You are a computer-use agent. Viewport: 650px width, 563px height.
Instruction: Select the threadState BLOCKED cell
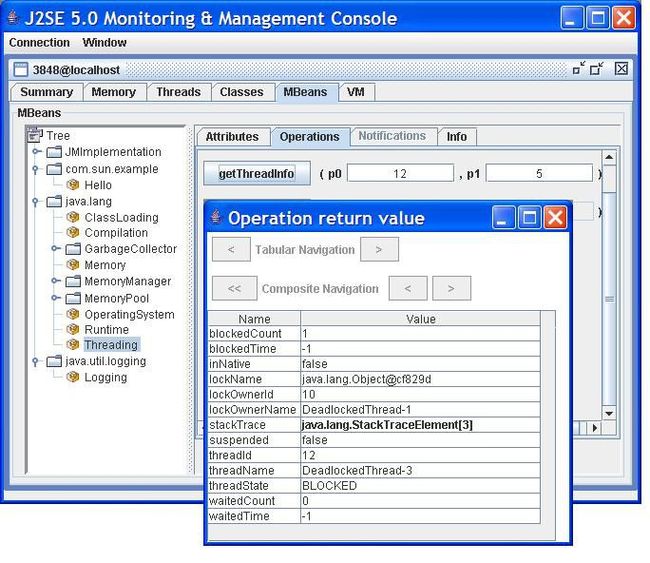click(420, 486)
